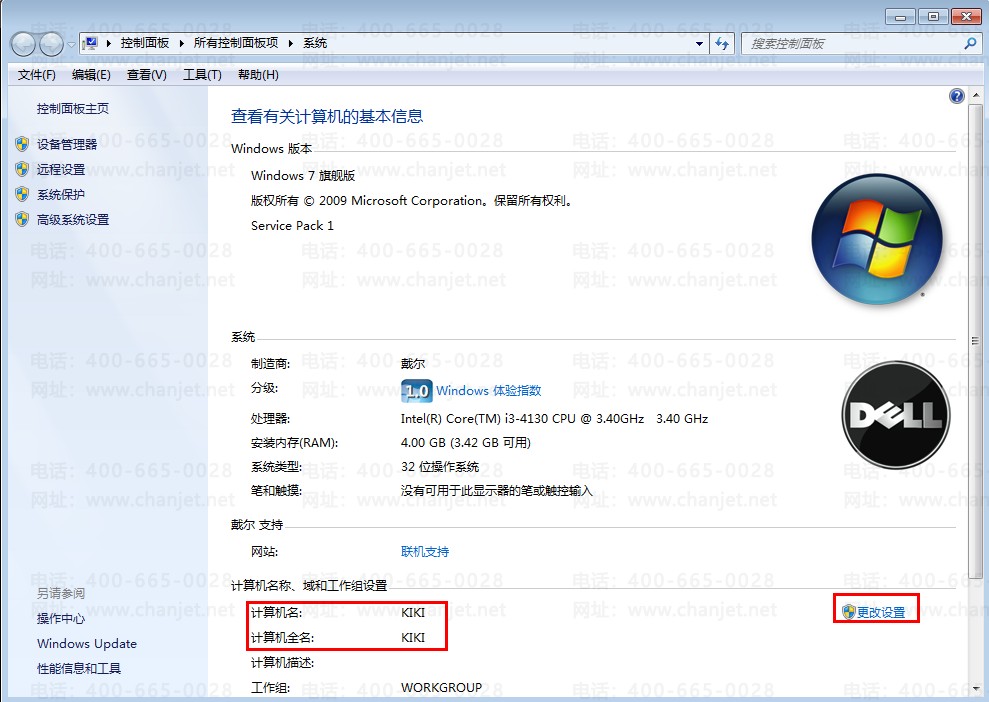Click the vertical scrollbar thumb
The image size is (989, 702).
pyautogui.click(x=976, y=341)
